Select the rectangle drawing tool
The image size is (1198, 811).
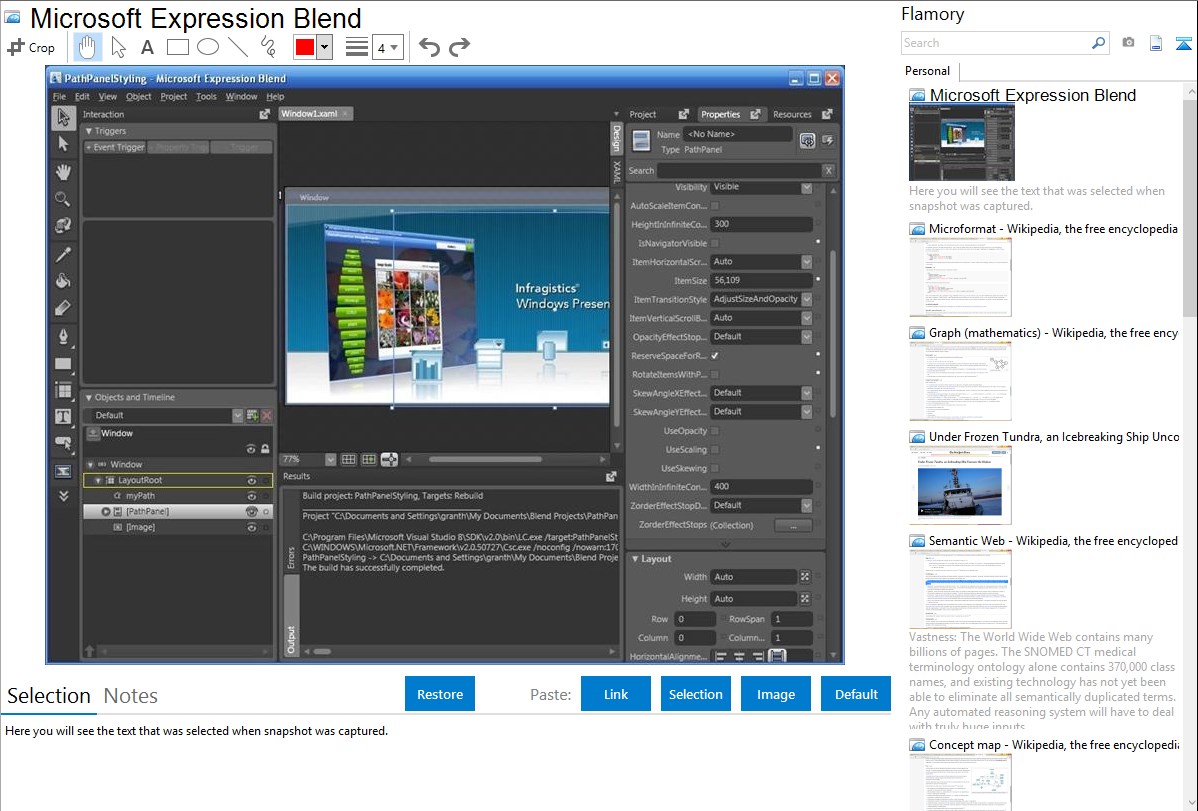(x=177, y=47)
